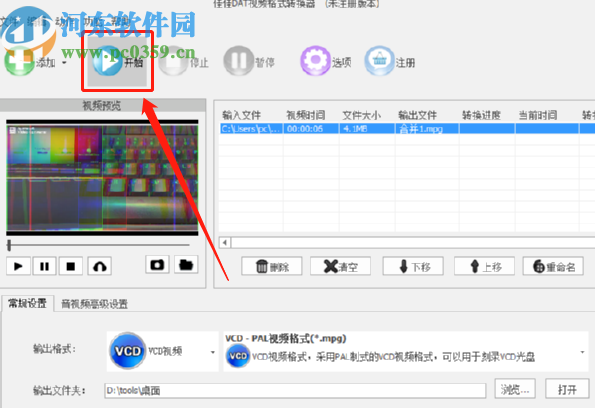
Task: Click the headphone audio icon under the preview
Action: (x=99, y=266)
